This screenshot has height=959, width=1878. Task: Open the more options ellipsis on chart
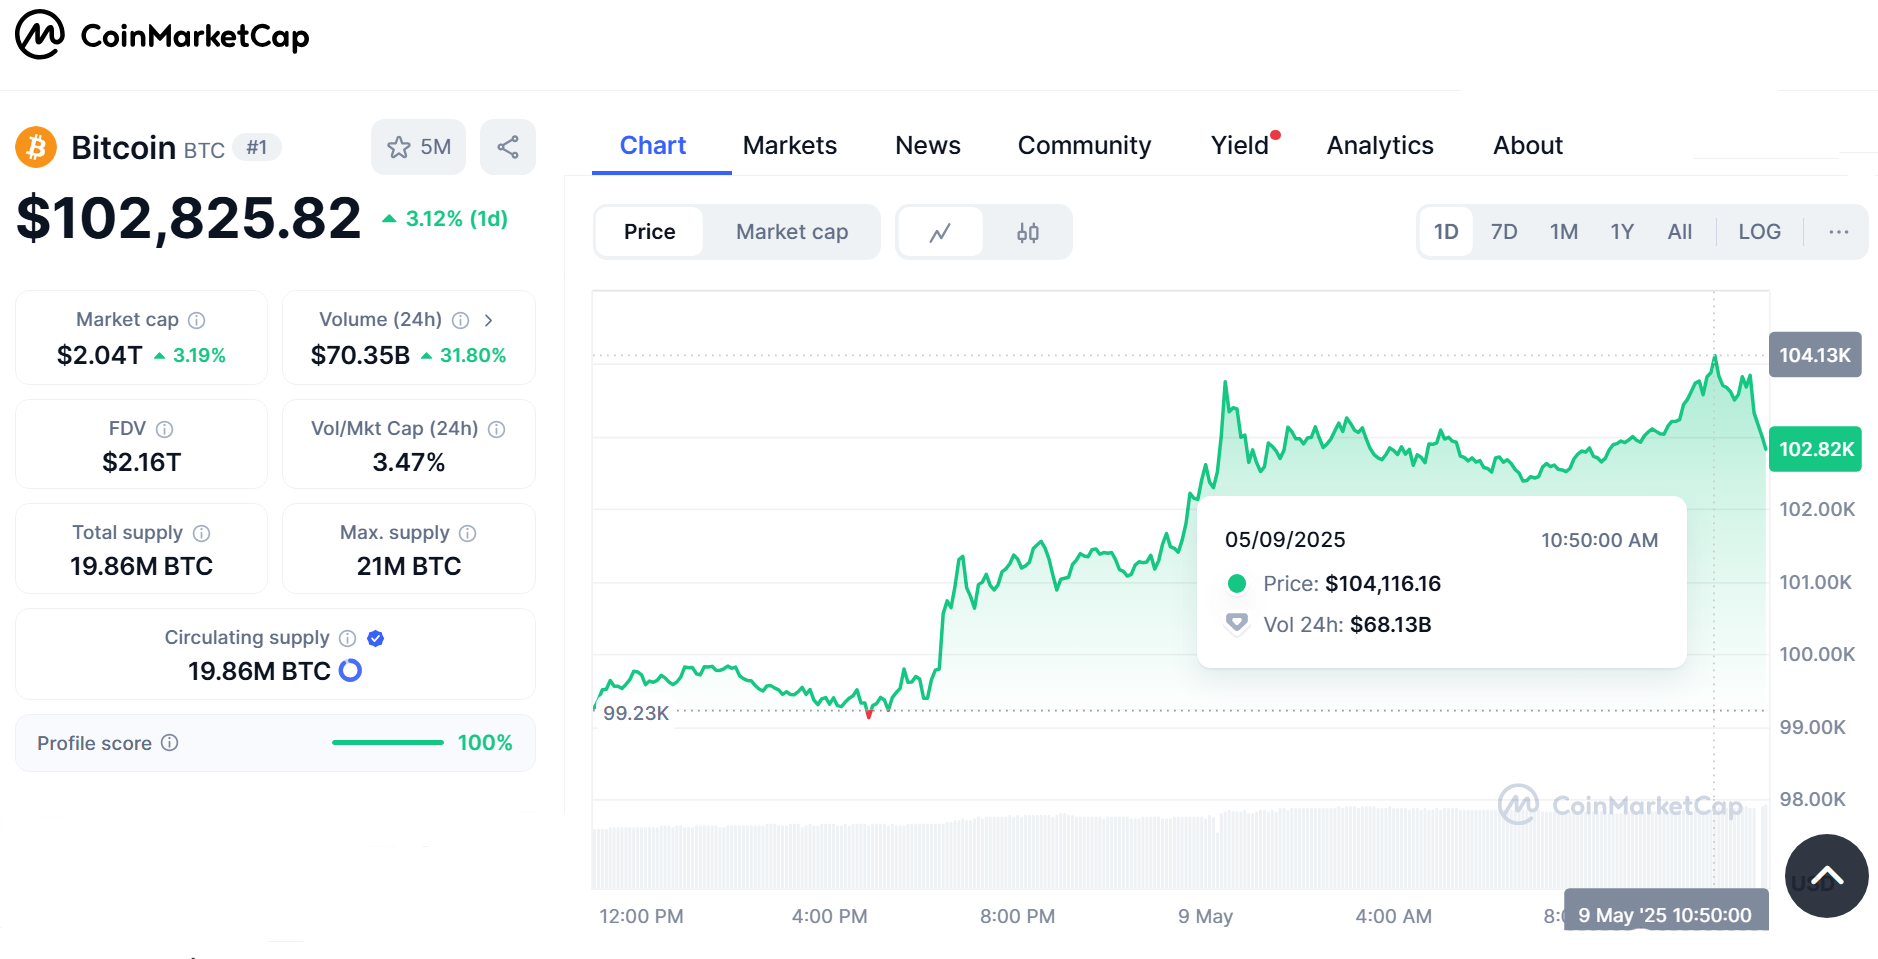(1838, 232)
